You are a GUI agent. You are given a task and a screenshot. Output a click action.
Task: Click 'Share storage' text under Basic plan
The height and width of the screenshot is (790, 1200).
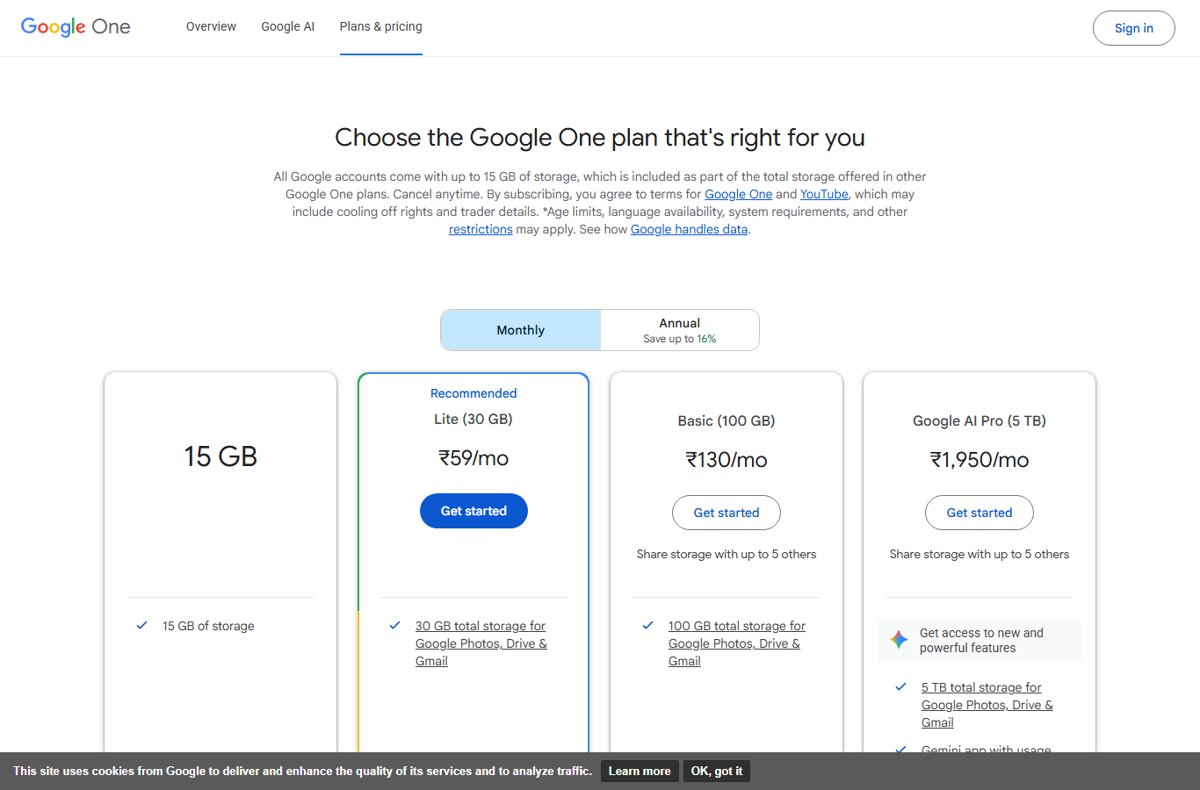727,554
